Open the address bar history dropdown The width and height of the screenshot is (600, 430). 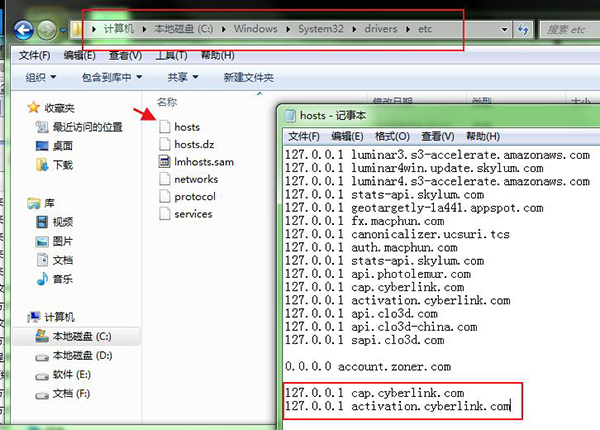tap(504, 29)
